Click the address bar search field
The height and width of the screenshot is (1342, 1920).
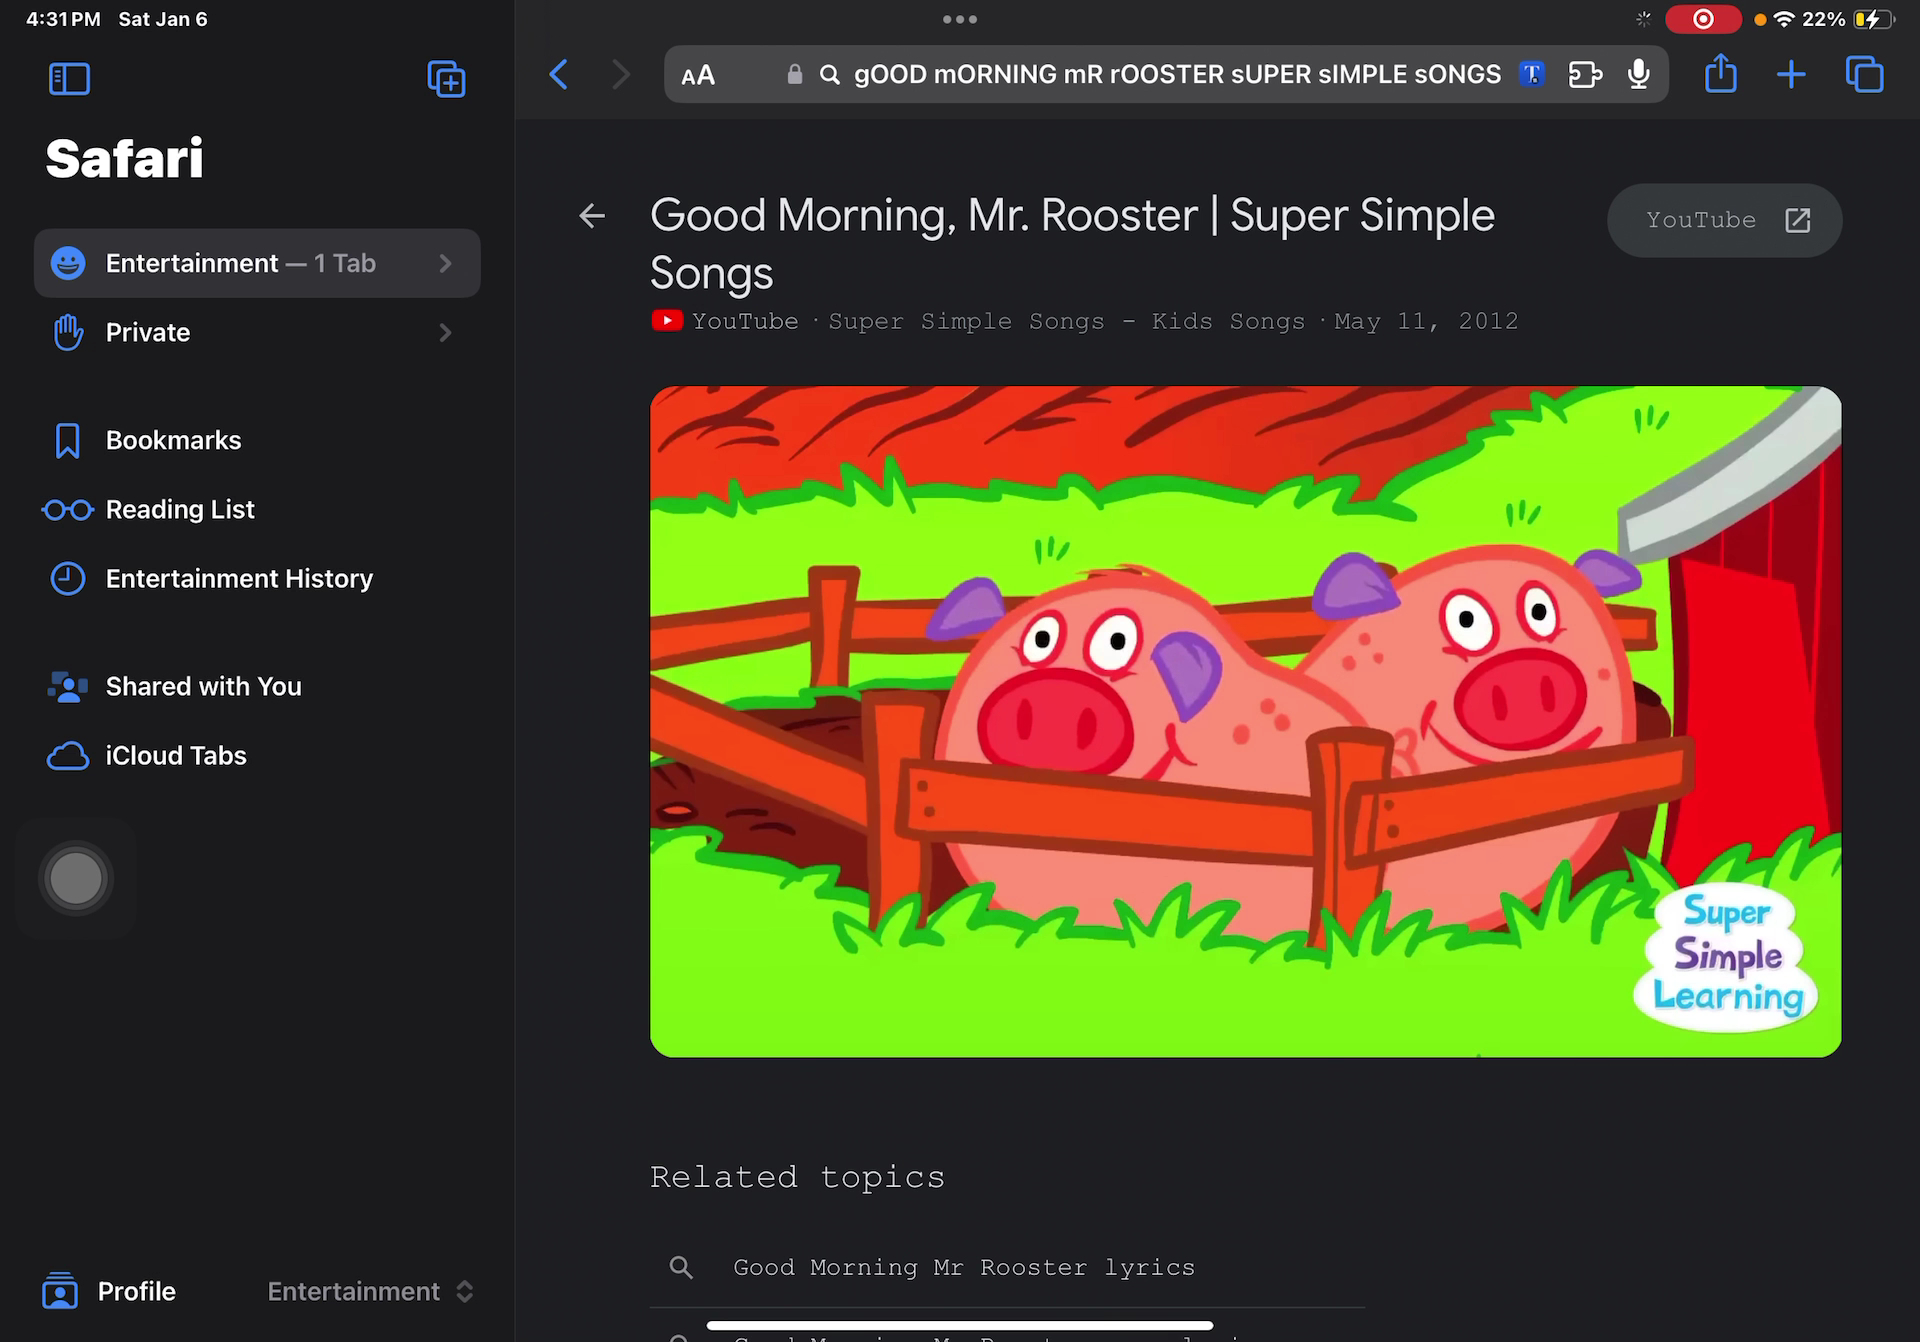pyautogui.click(x=1176, y=74)
